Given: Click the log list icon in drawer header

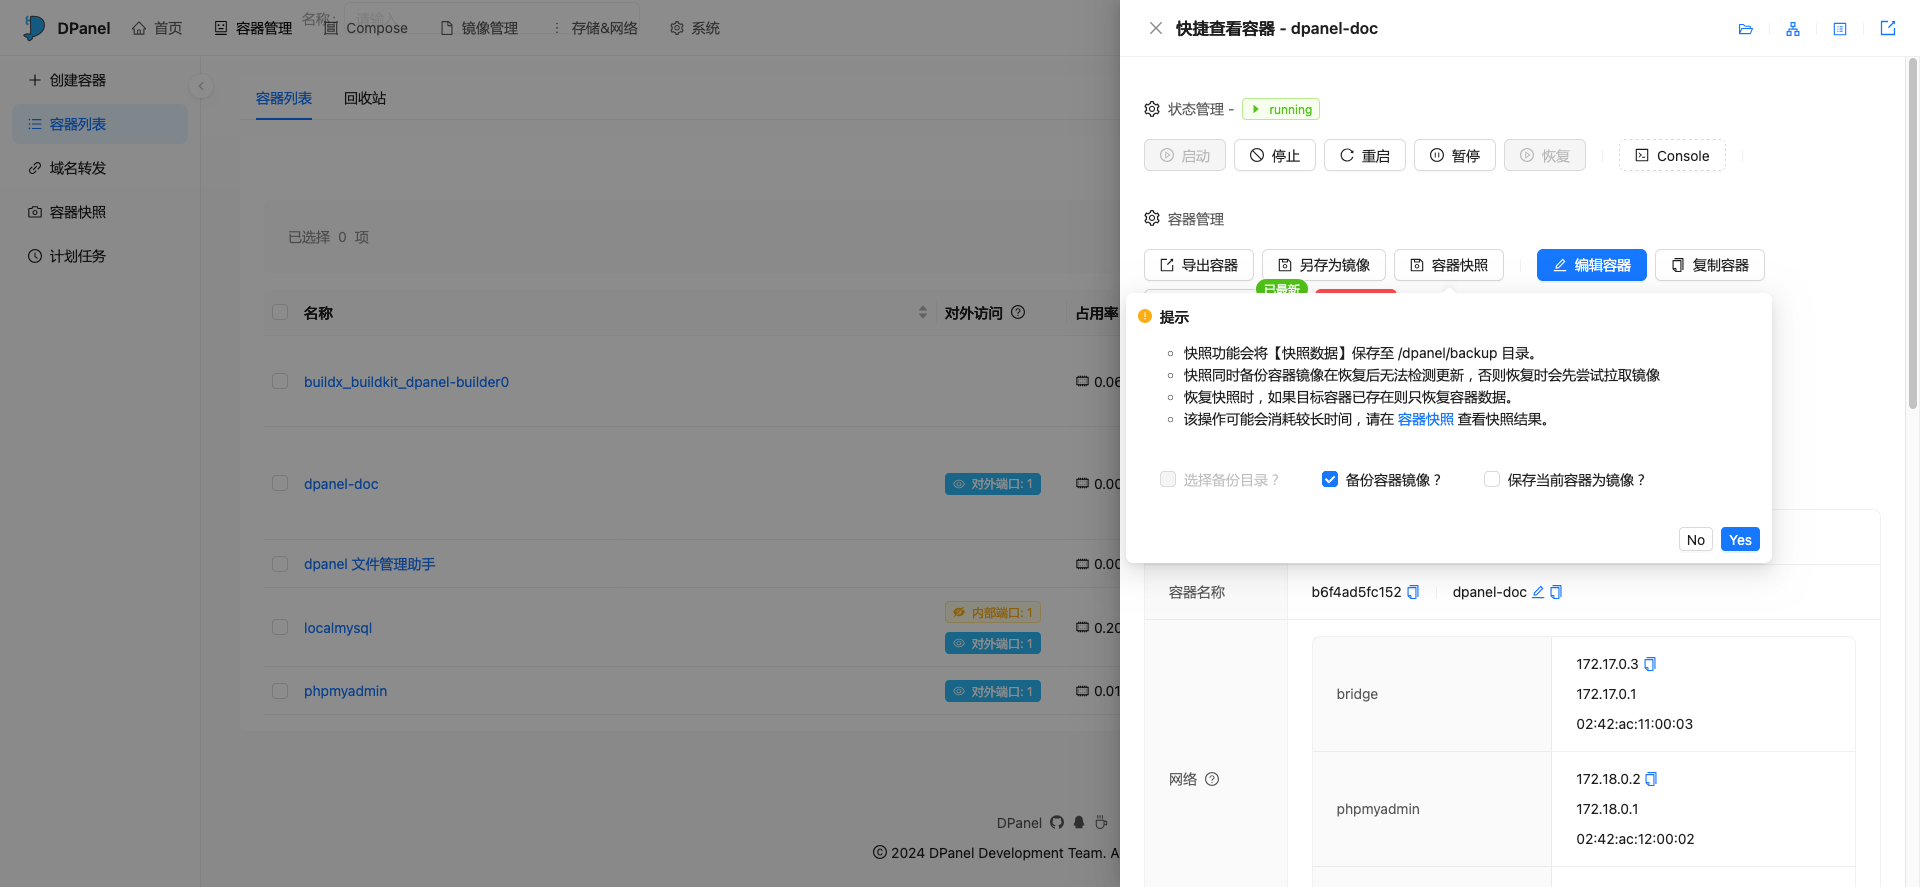Looking at the screenshot, I should (x=1840, y=29).
